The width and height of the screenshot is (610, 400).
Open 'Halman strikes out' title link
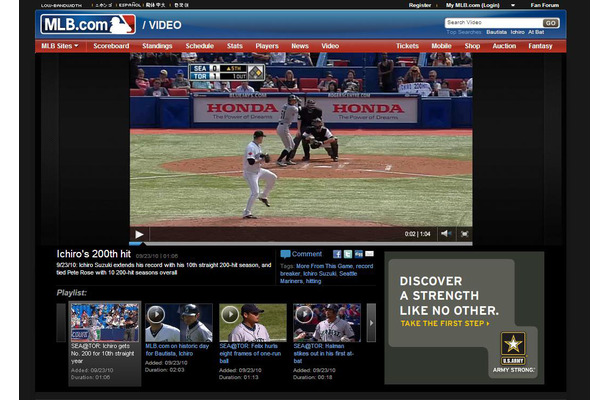pyautogui.click(x=323, y=353)
